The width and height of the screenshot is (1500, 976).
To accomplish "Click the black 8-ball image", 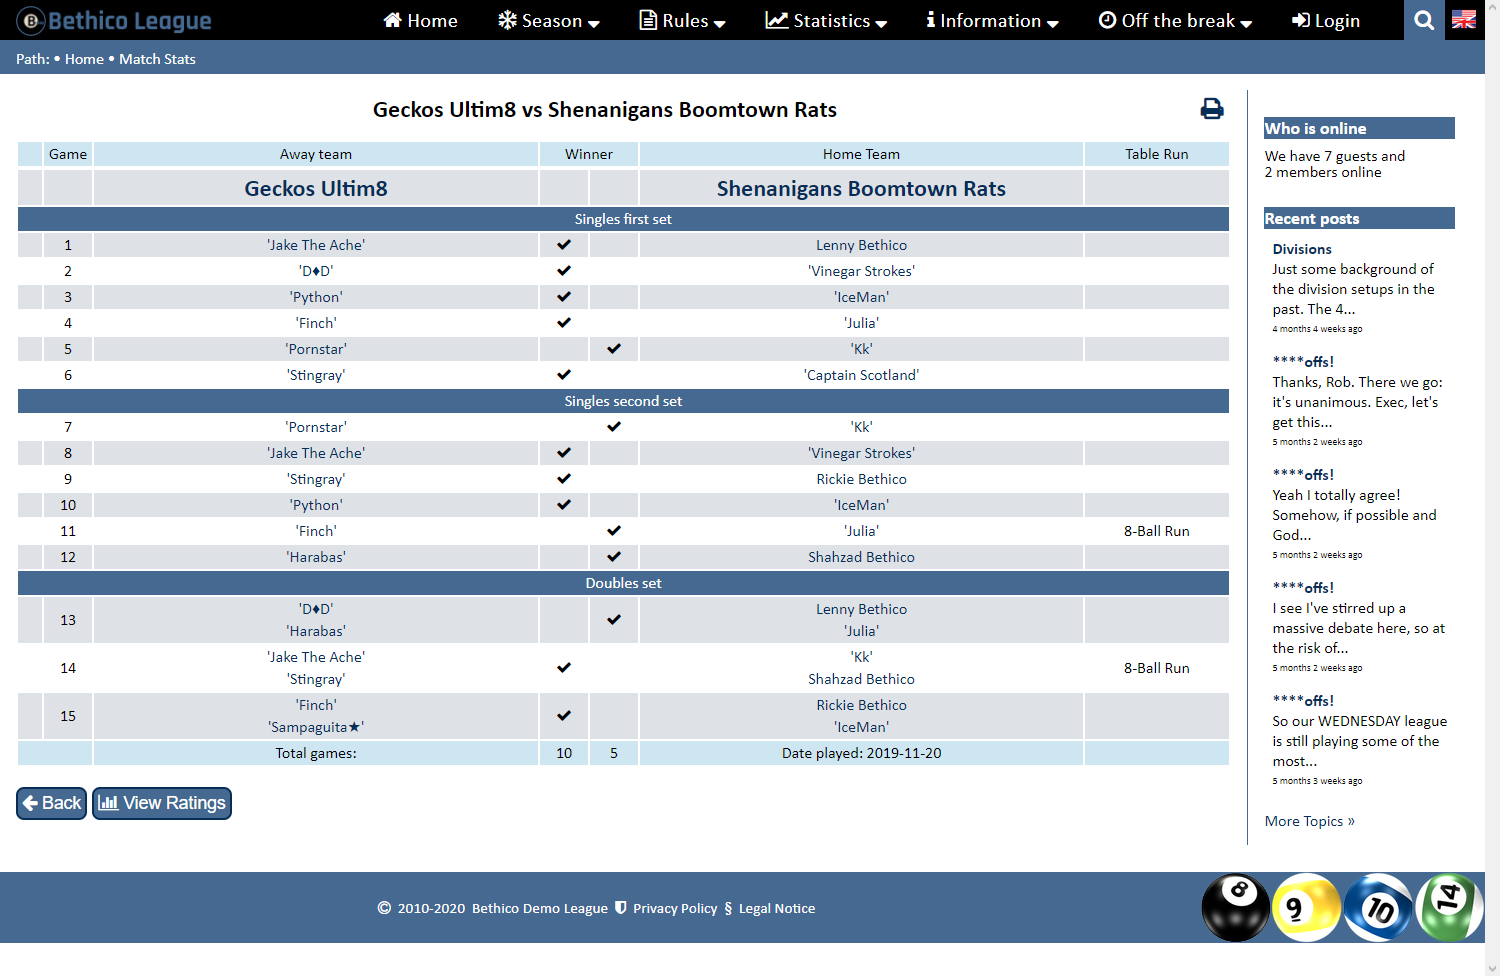I will [x=1235, y=908].
